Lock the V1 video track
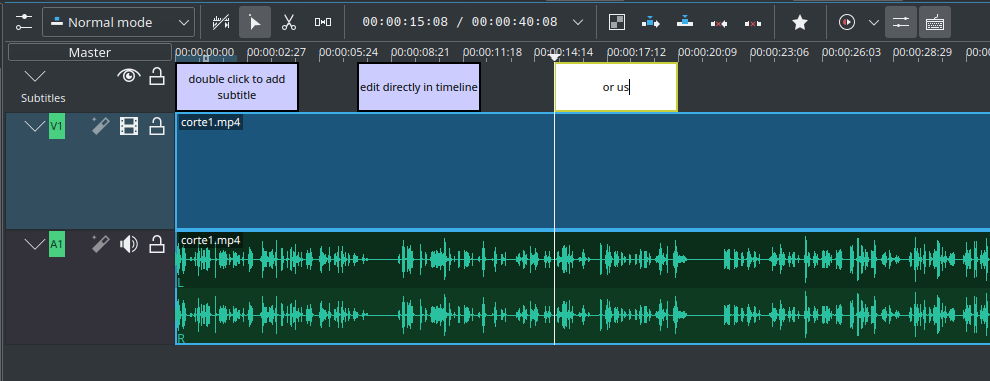This screenshot has height=381, width=990. (x=157, y=126)
